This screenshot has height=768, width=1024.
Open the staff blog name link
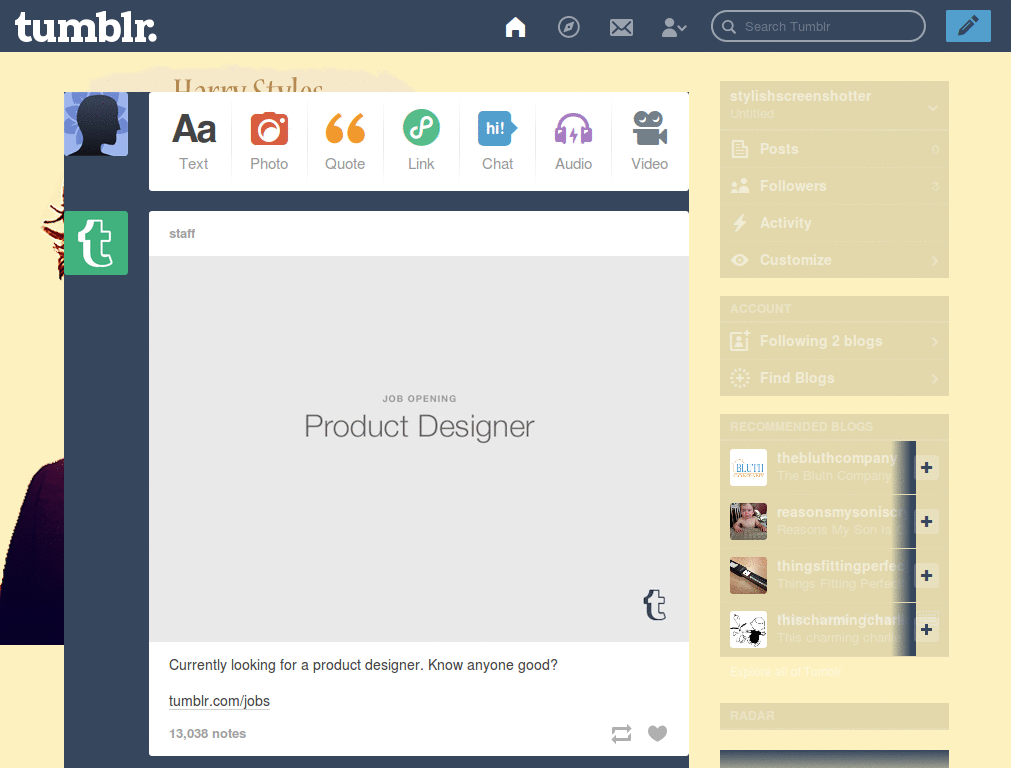coord(182,234)
